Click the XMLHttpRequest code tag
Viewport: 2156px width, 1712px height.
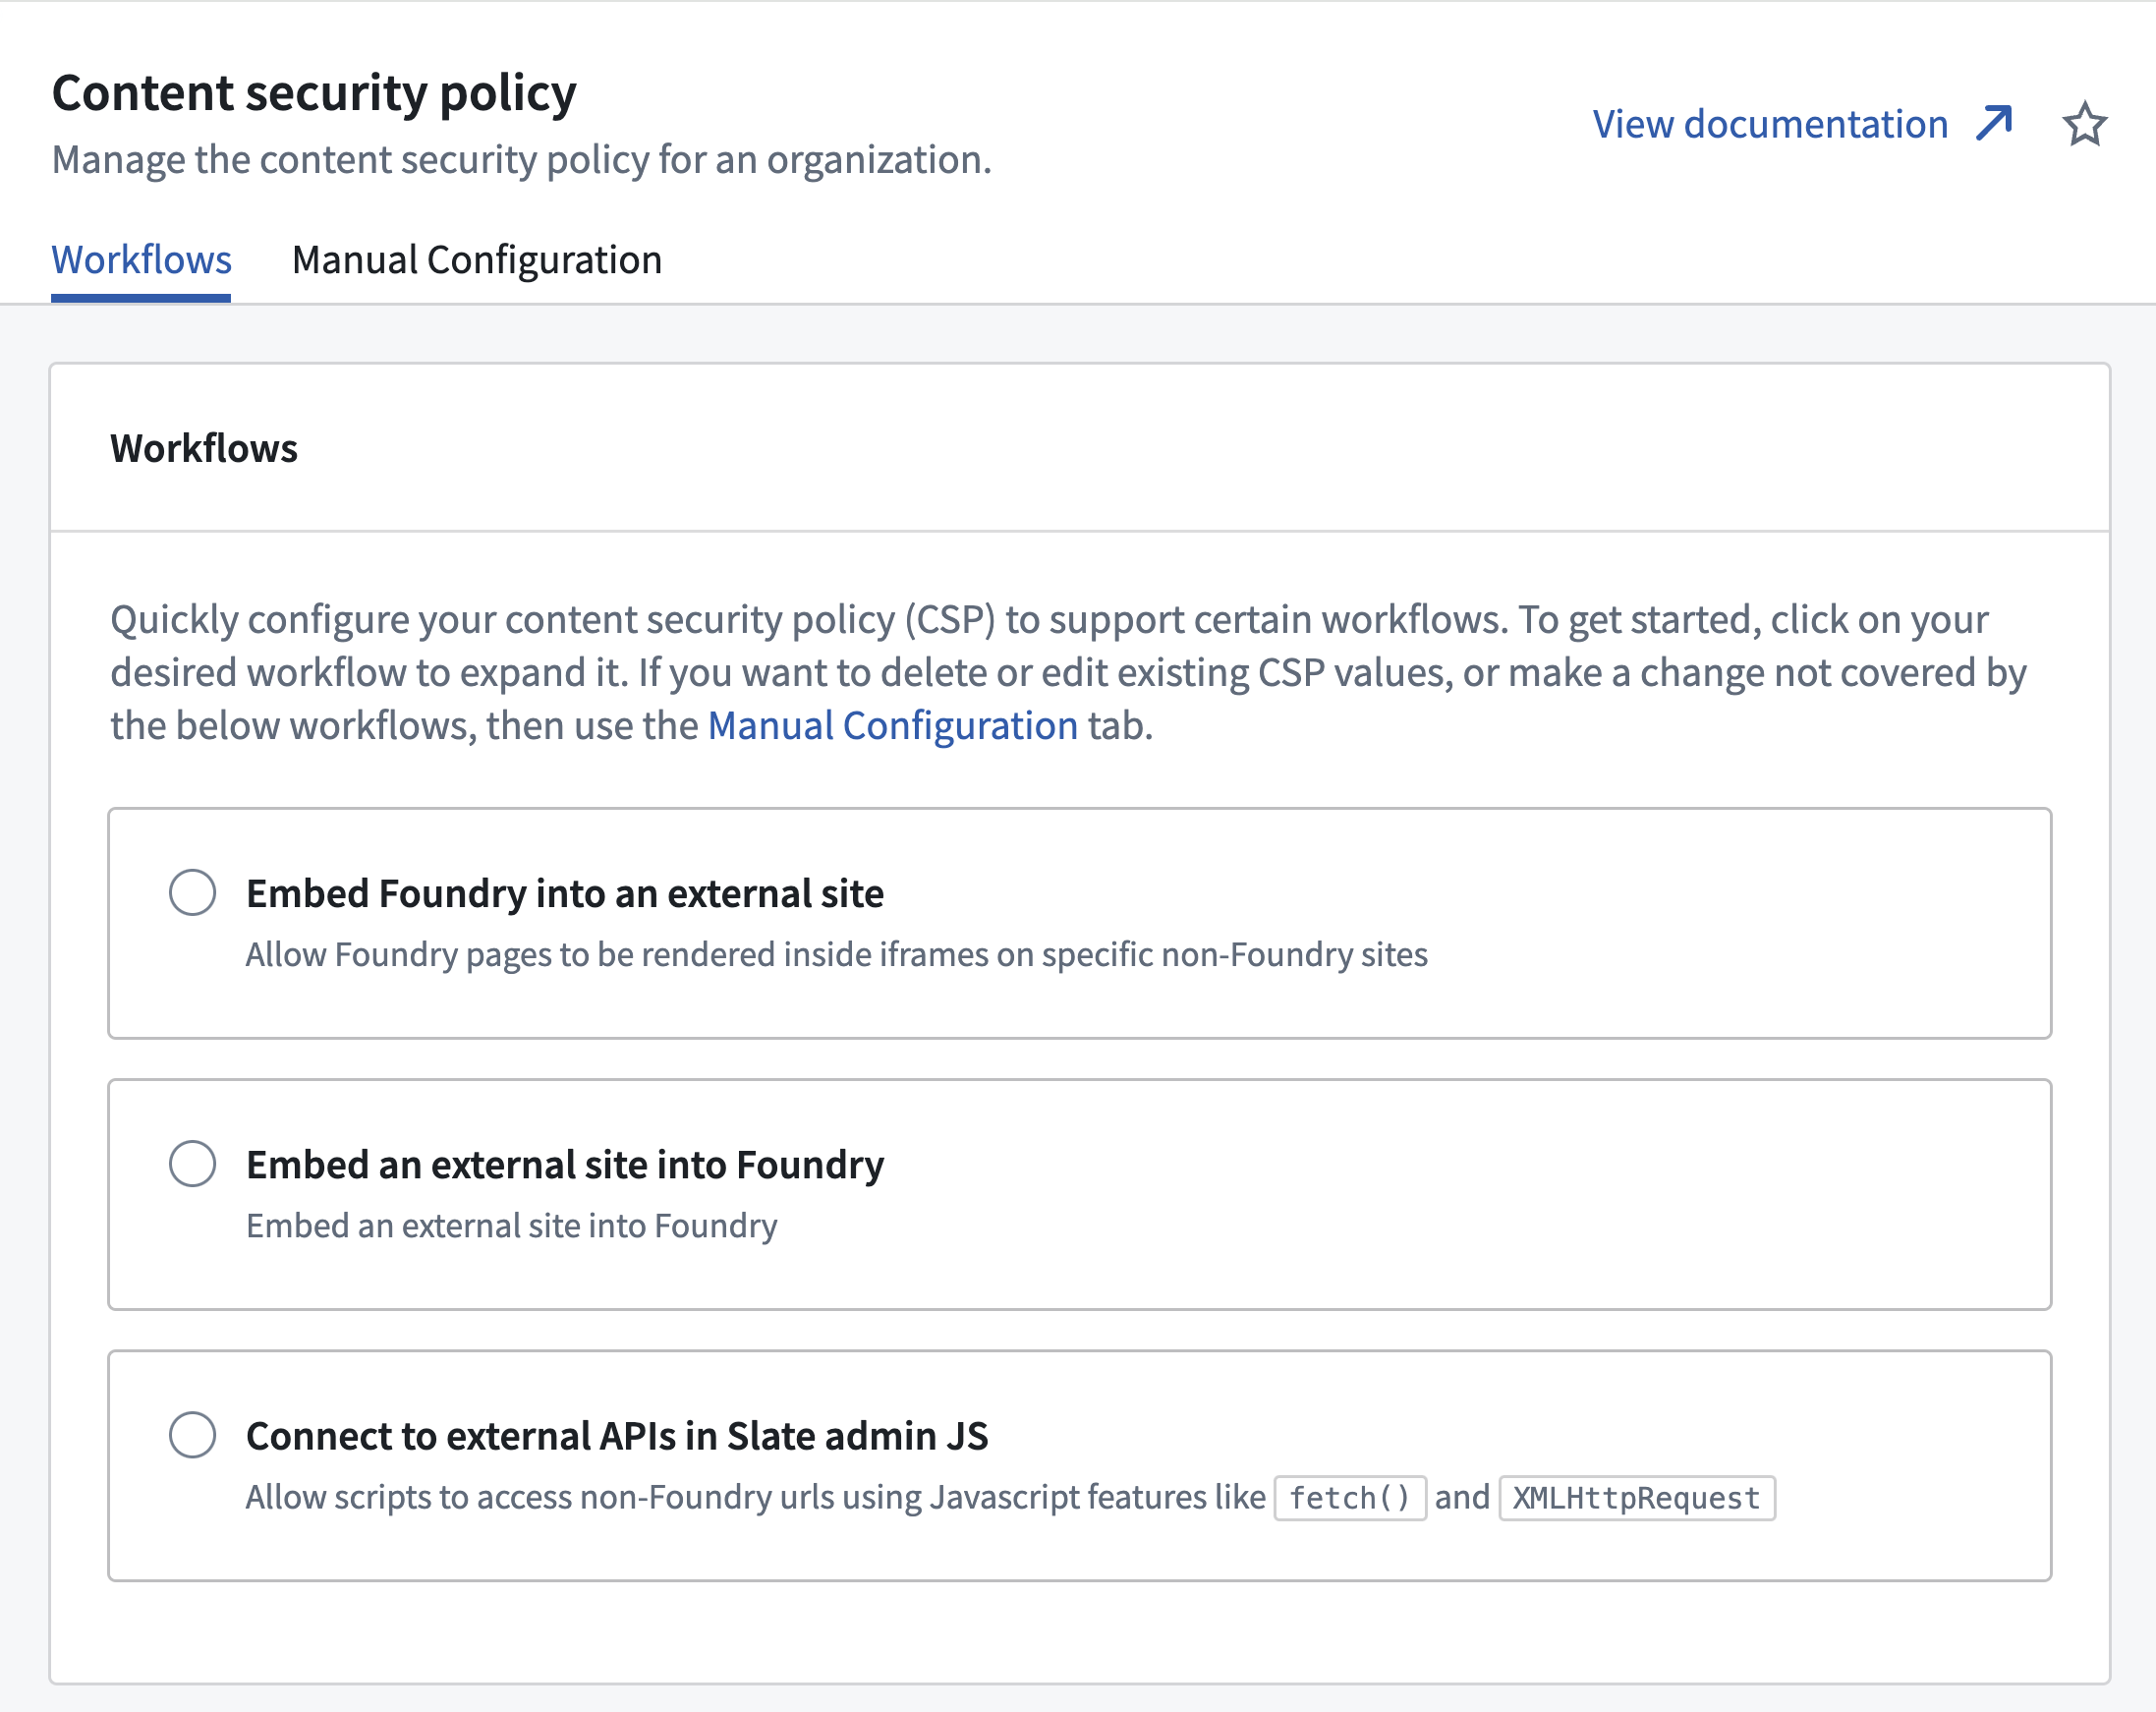click(x=1637, y=1498)
